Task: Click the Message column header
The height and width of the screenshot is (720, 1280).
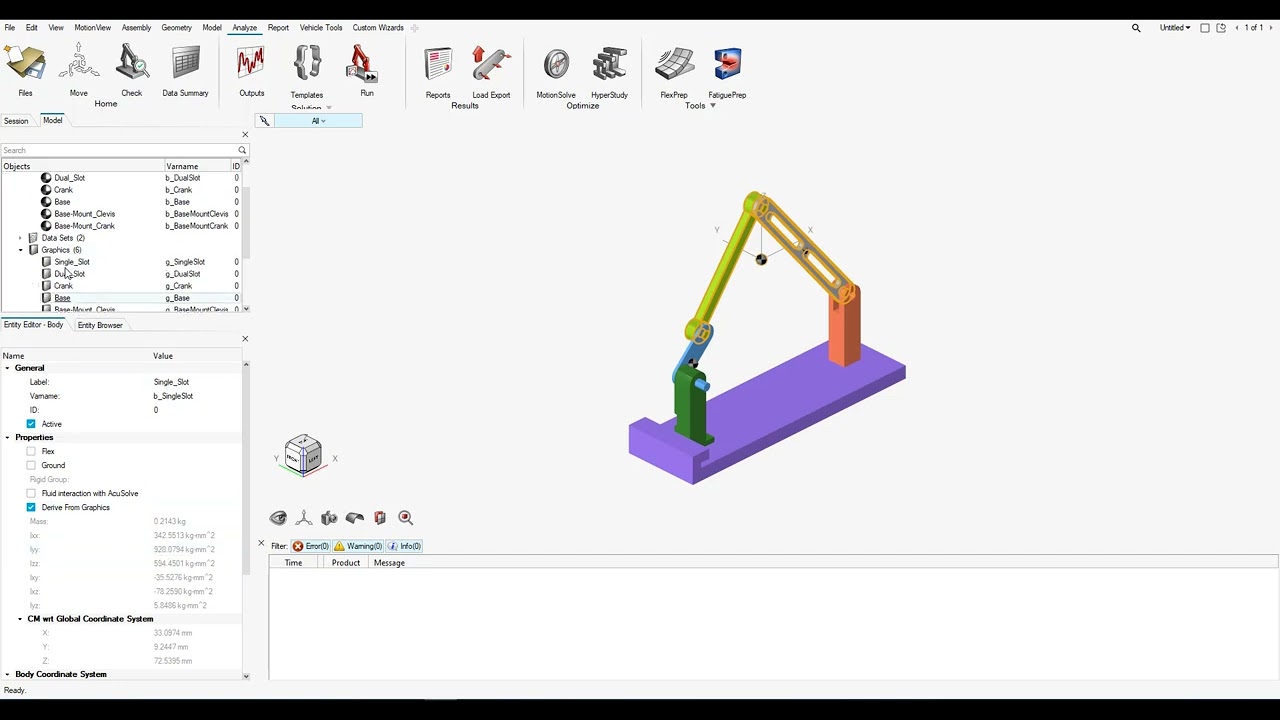Action: (x=389, y=563)
